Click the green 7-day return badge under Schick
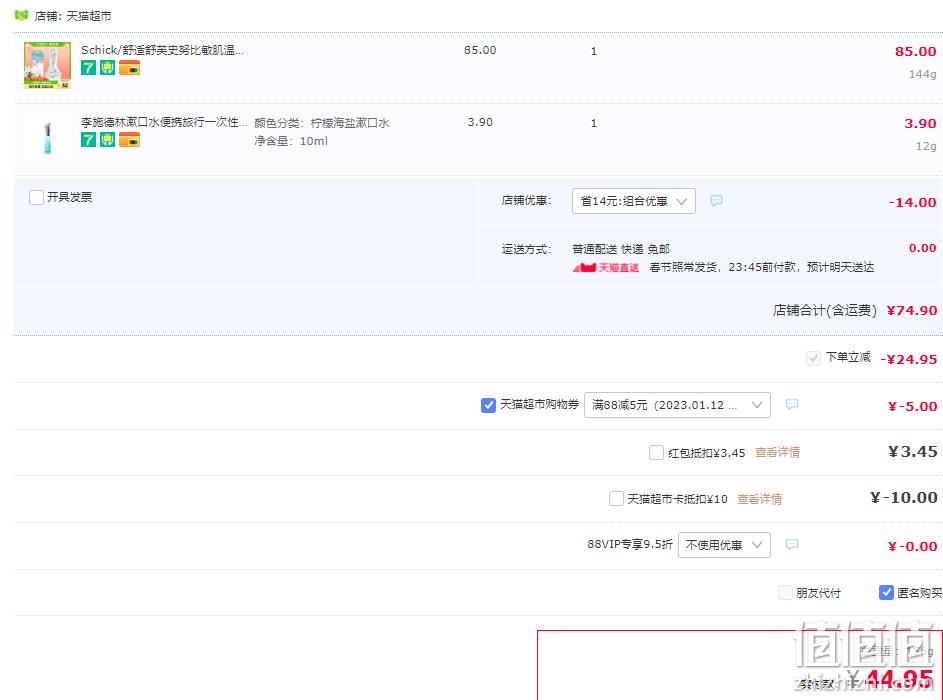This screenshot has width=943, height=700. click(88, 68)
